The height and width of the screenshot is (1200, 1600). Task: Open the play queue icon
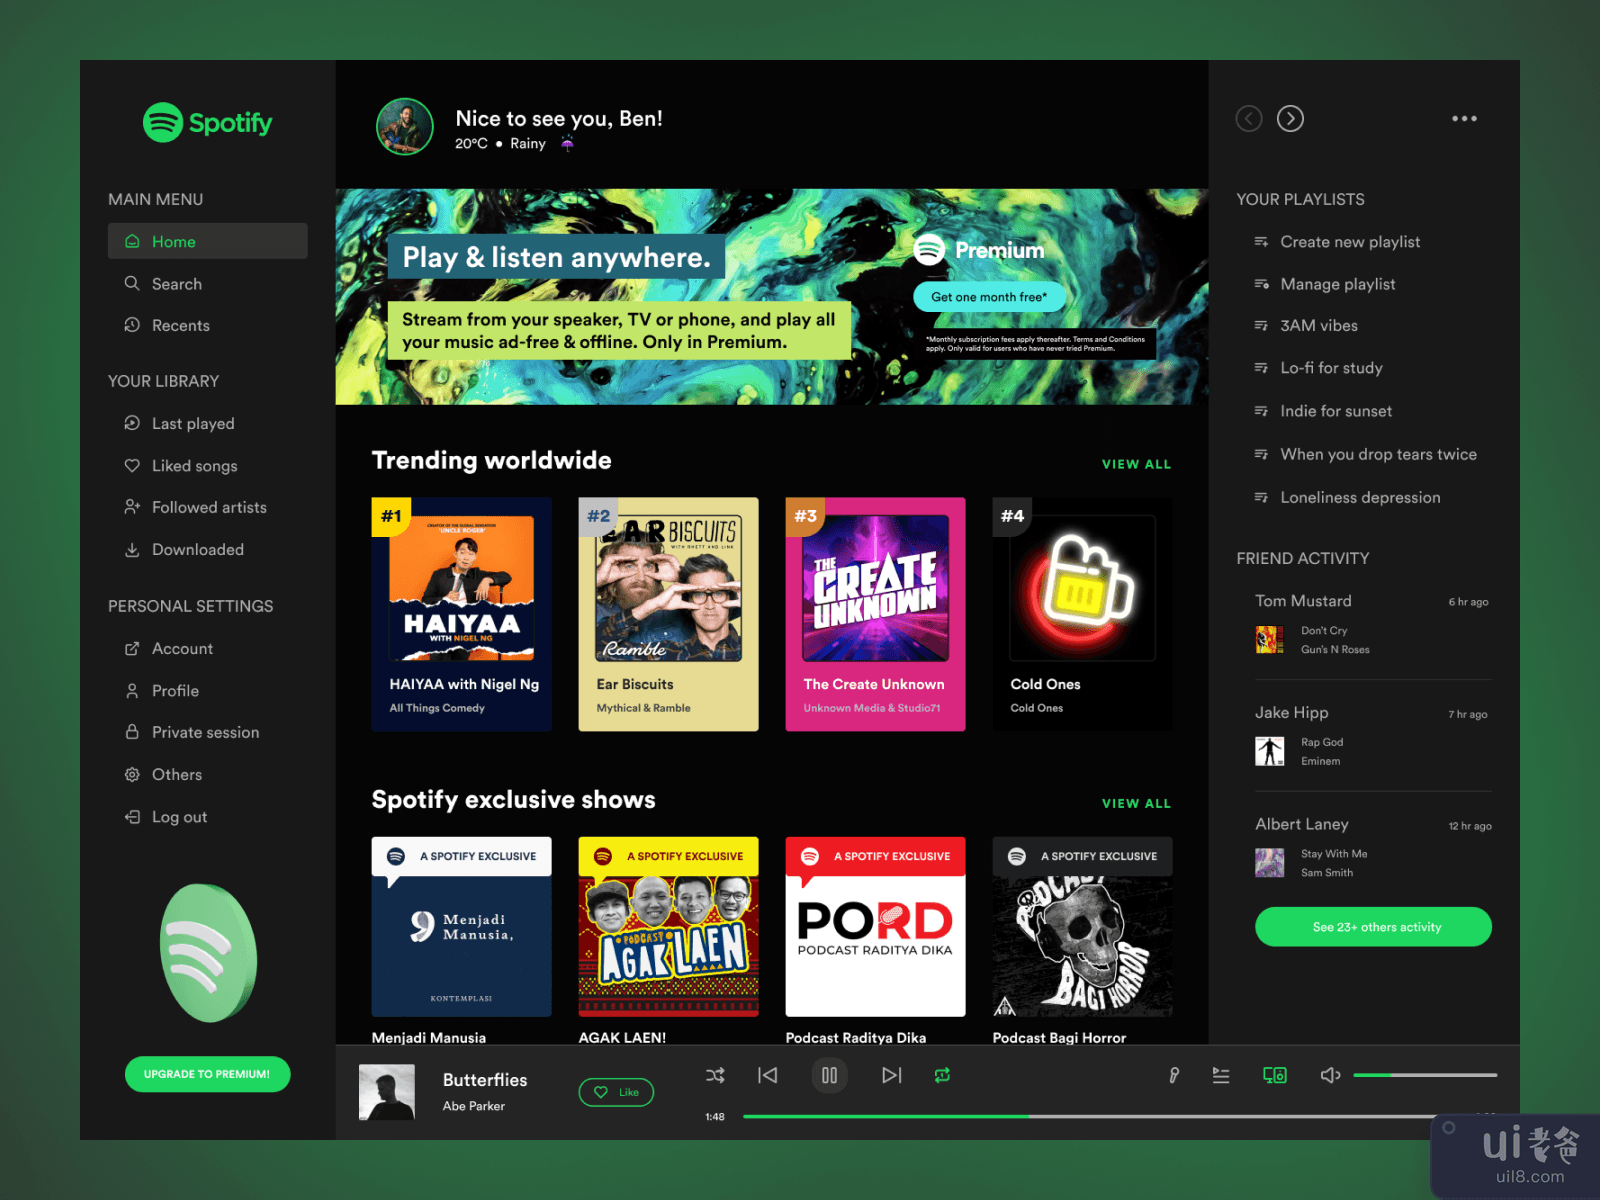(x=1221, y=1076)
